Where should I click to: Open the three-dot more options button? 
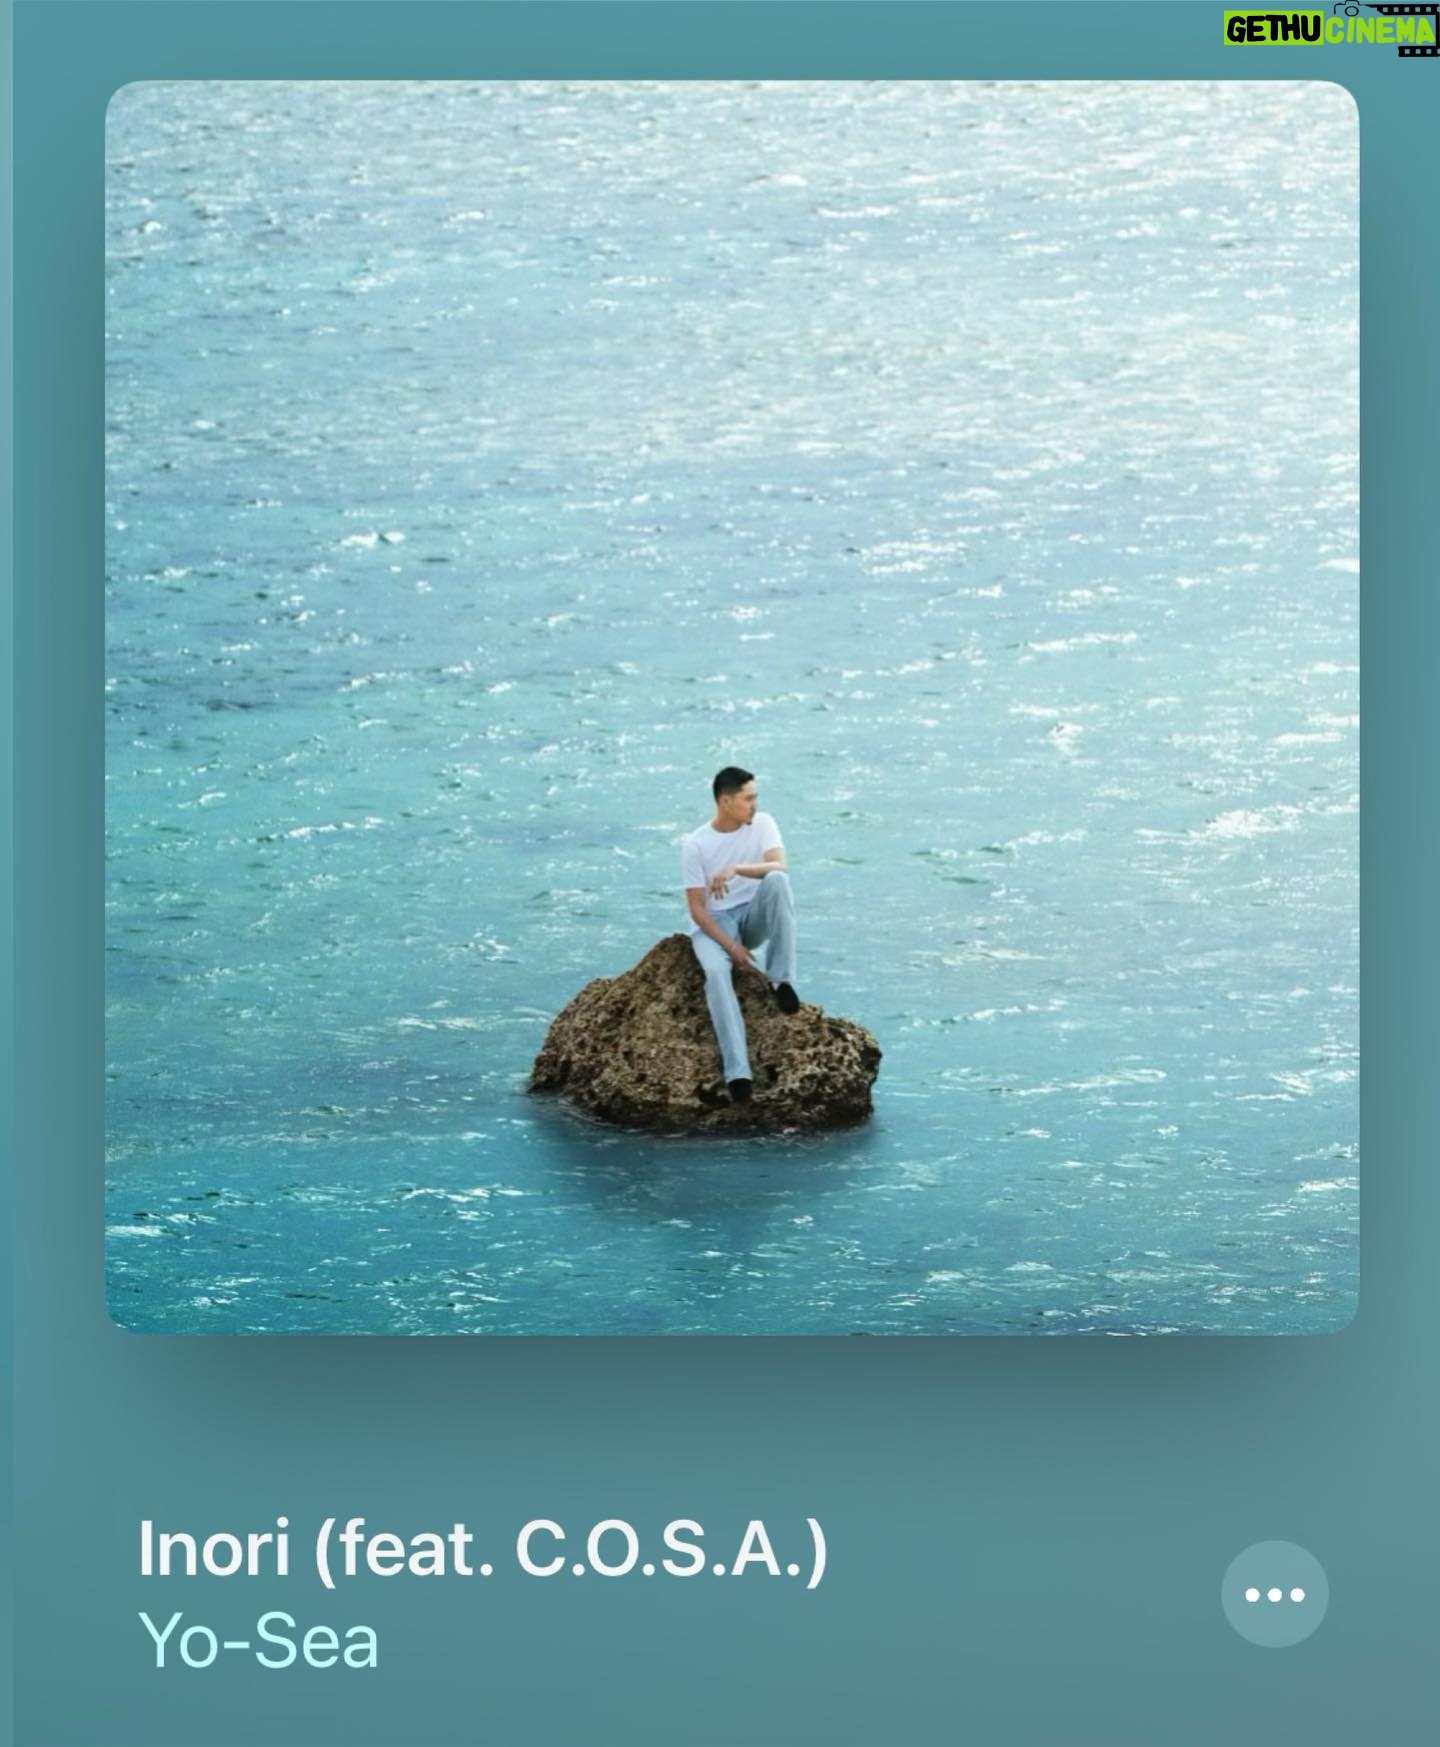click(x=1275, y=1594)
